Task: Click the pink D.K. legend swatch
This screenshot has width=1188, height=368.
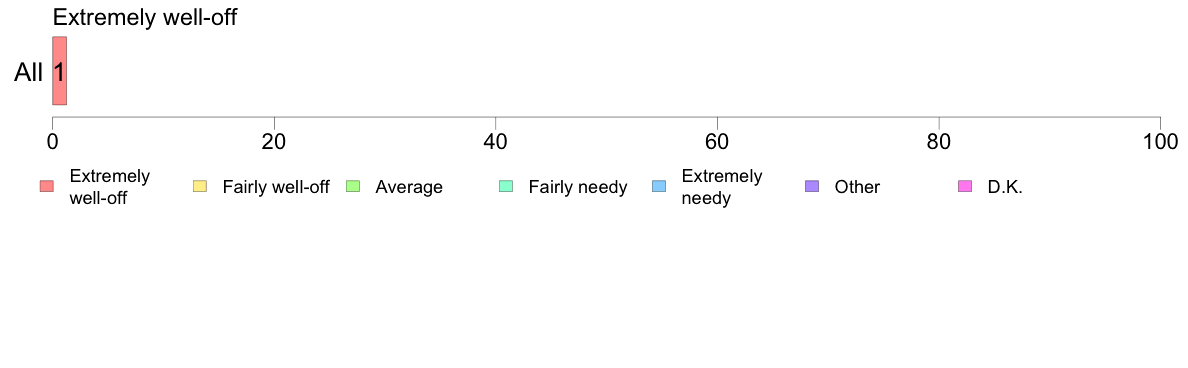Action: point(964,186)
